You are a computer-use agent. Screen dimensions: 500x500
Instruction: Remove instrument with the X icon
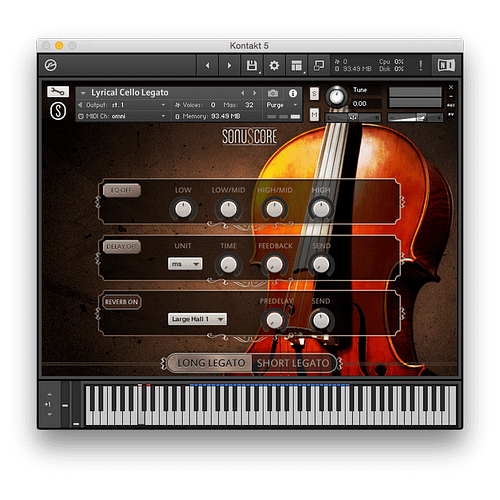[451, 87]
